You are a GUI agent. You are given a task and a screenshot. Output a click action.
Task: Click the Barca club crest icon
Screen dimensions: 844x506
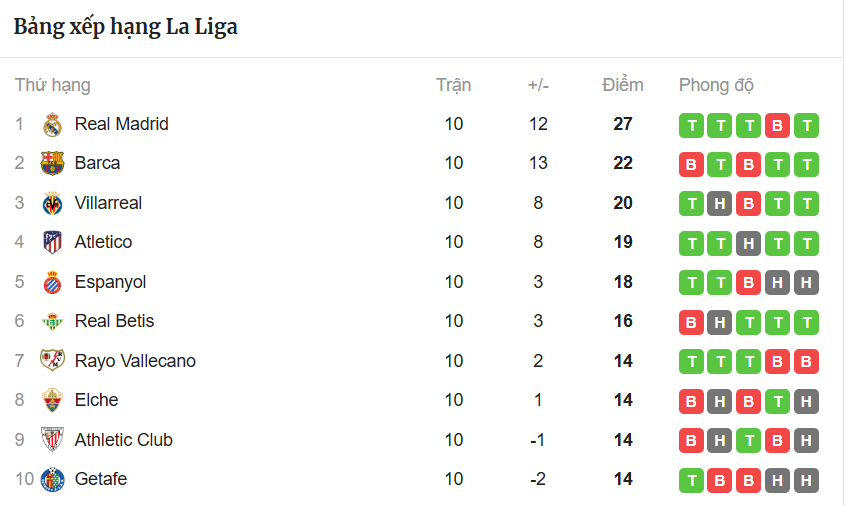point(52,164)
